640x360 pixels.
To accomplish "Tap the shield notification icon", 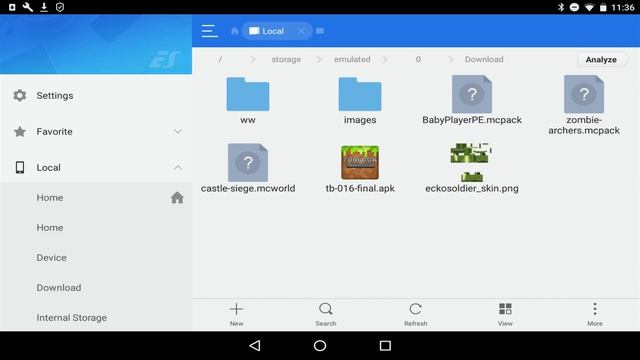I will 60,7.
